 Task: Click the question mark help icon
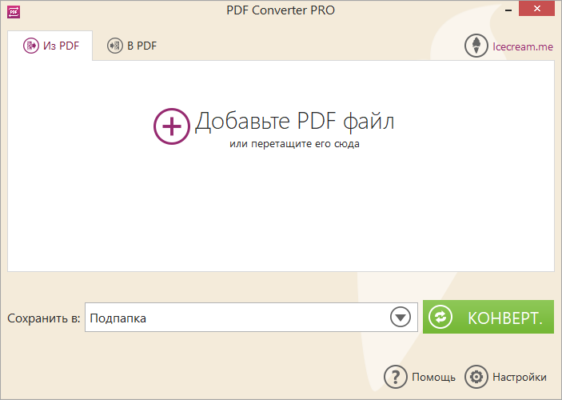[x=395, y=377]
